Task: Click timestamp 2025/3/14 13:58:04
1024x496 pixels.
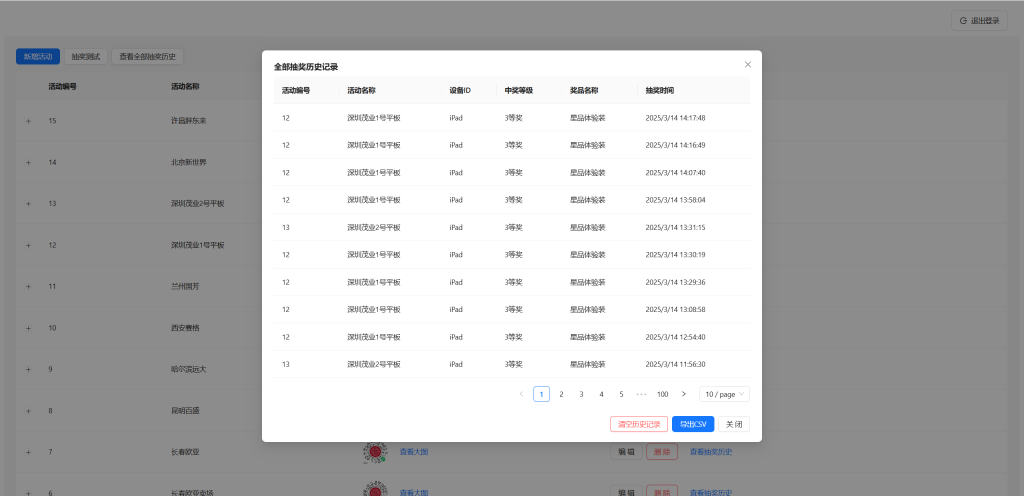Action: pyautogui.click(x=675, y=200)
